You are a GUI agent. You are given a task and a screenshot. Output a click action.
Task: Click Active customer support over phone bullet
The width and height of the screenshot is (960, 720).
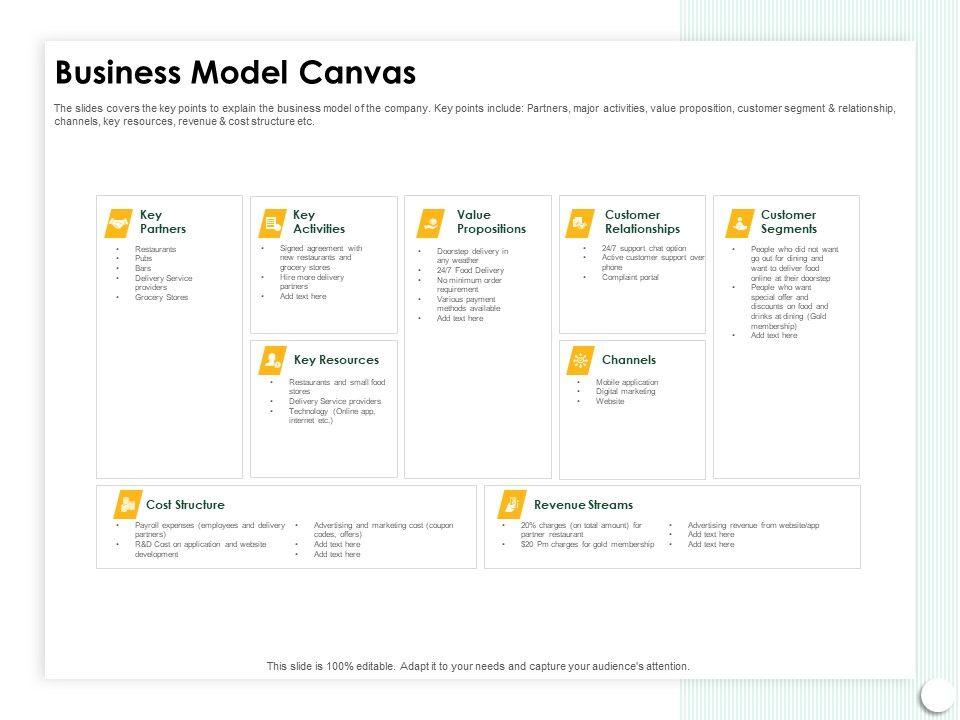653,263
